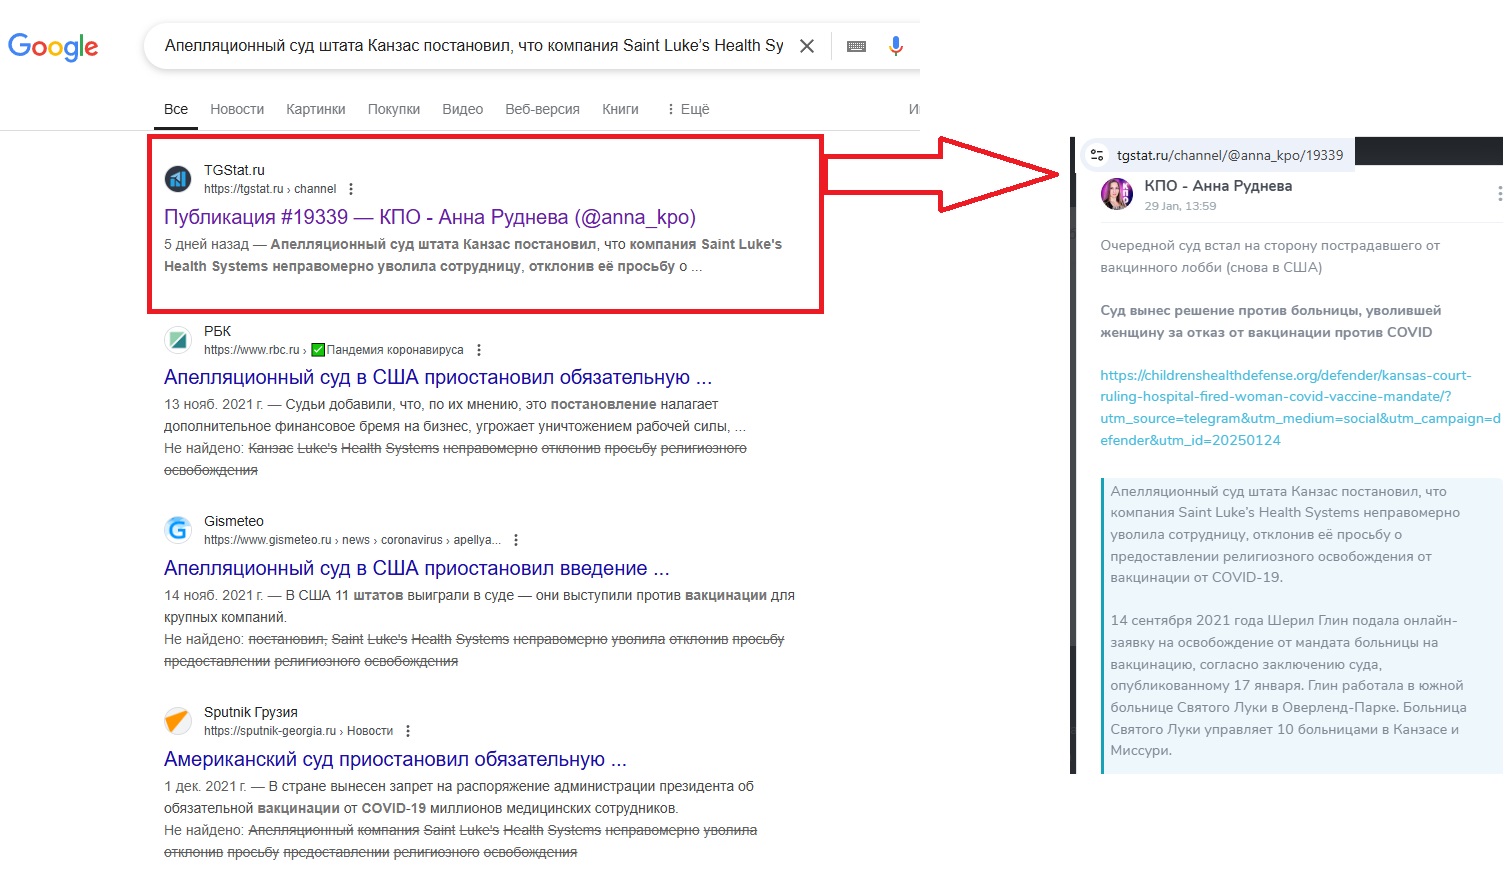The width and height of the screenshot is (1508, 886).
Task: Select the Все results tab
Action: tap(176, 109)
